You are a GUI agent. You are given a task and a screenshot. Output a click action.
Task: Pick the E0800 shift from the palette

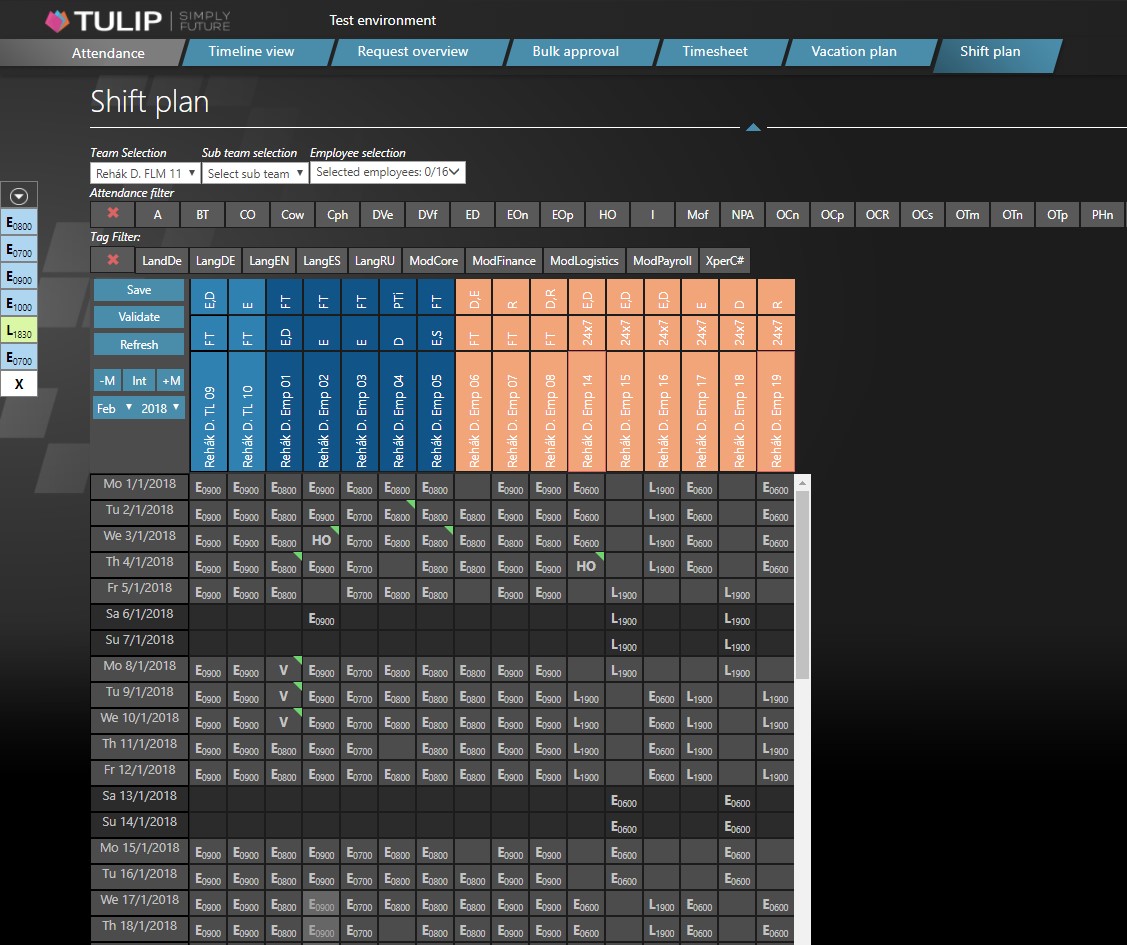coord(19,223)
